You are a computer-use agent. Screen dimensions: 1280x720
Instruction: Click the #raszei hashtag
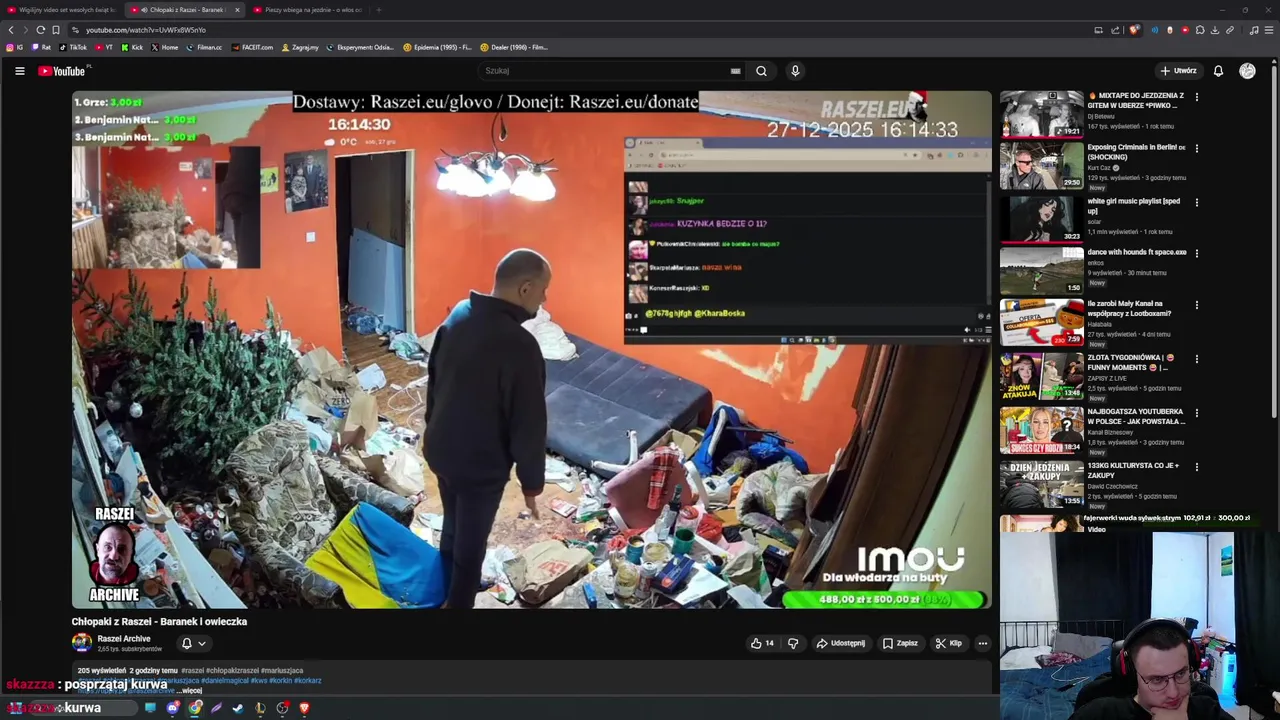click(x=192, y=671)
